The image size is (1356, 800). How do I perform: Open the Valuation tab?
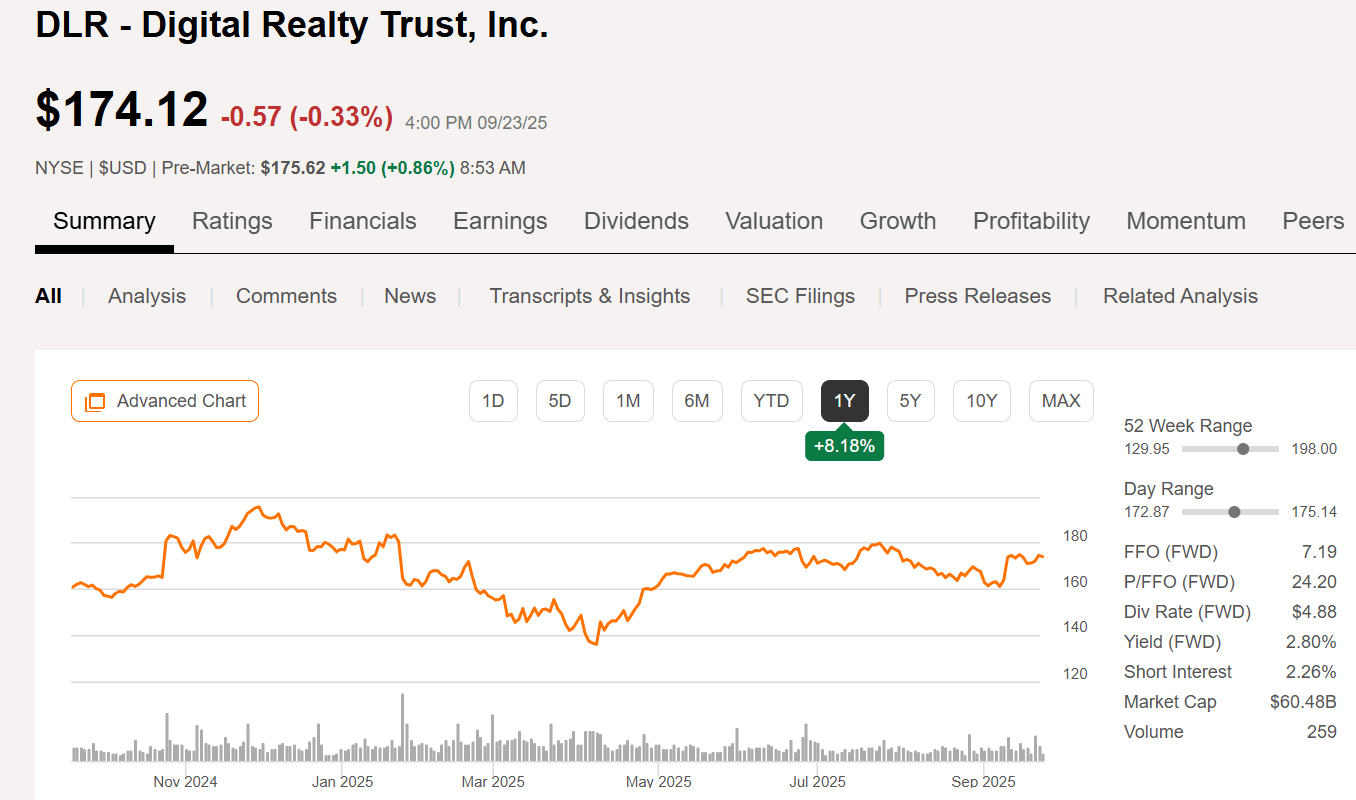pos(774,221)
